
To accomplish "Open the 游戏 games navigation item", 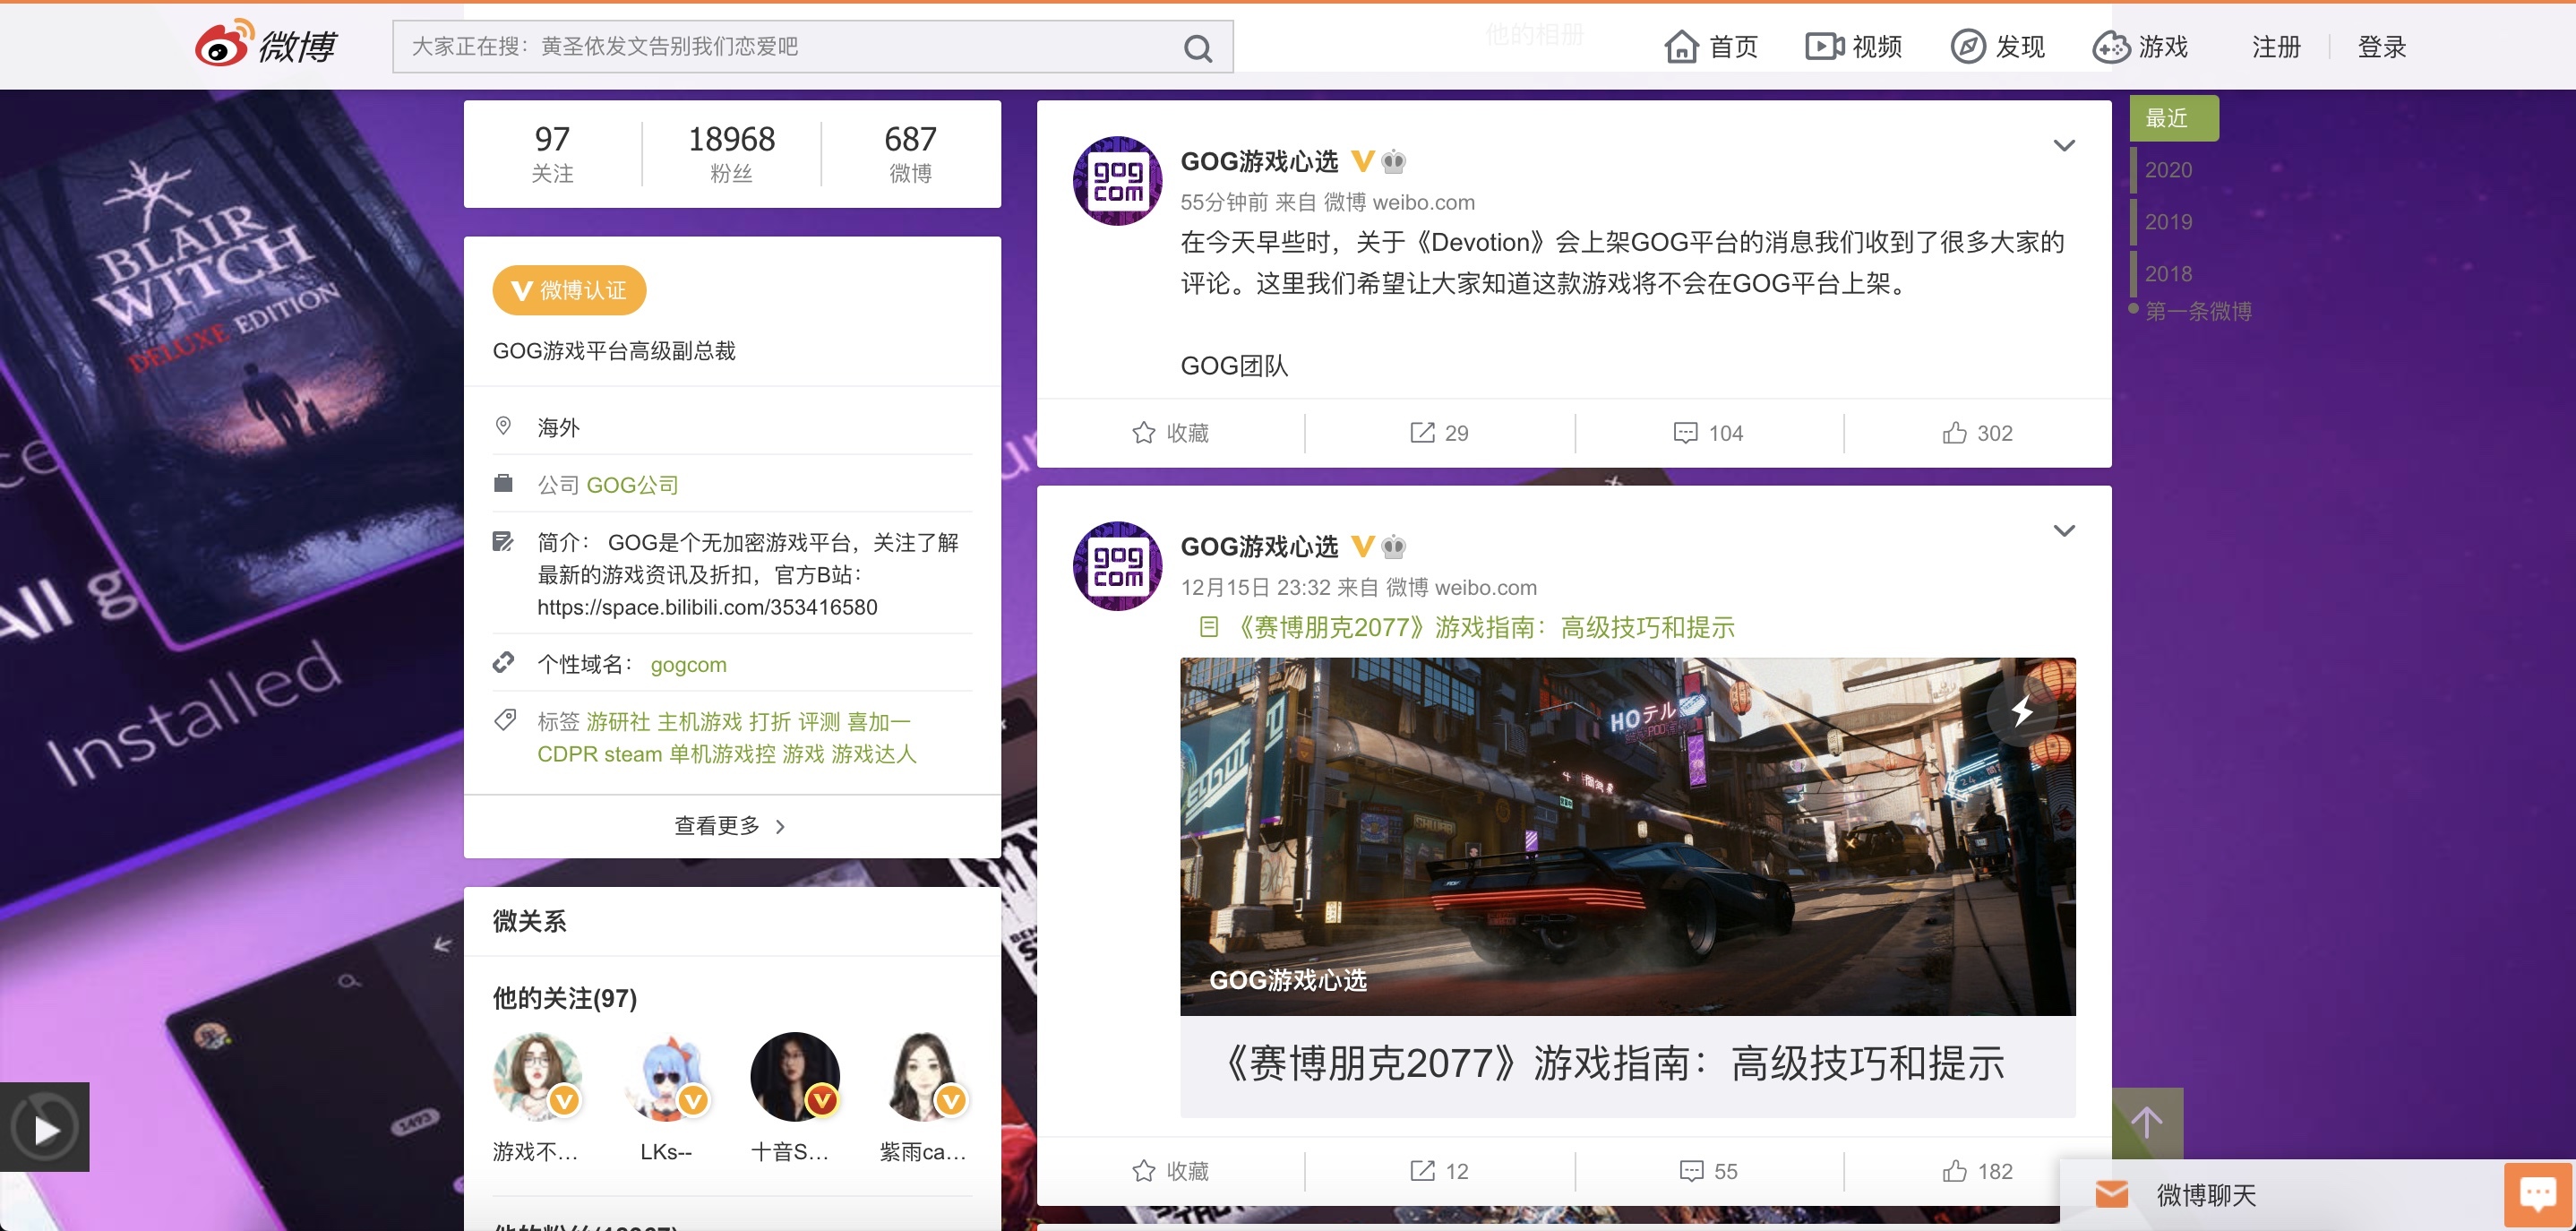I will (2141, 47).
